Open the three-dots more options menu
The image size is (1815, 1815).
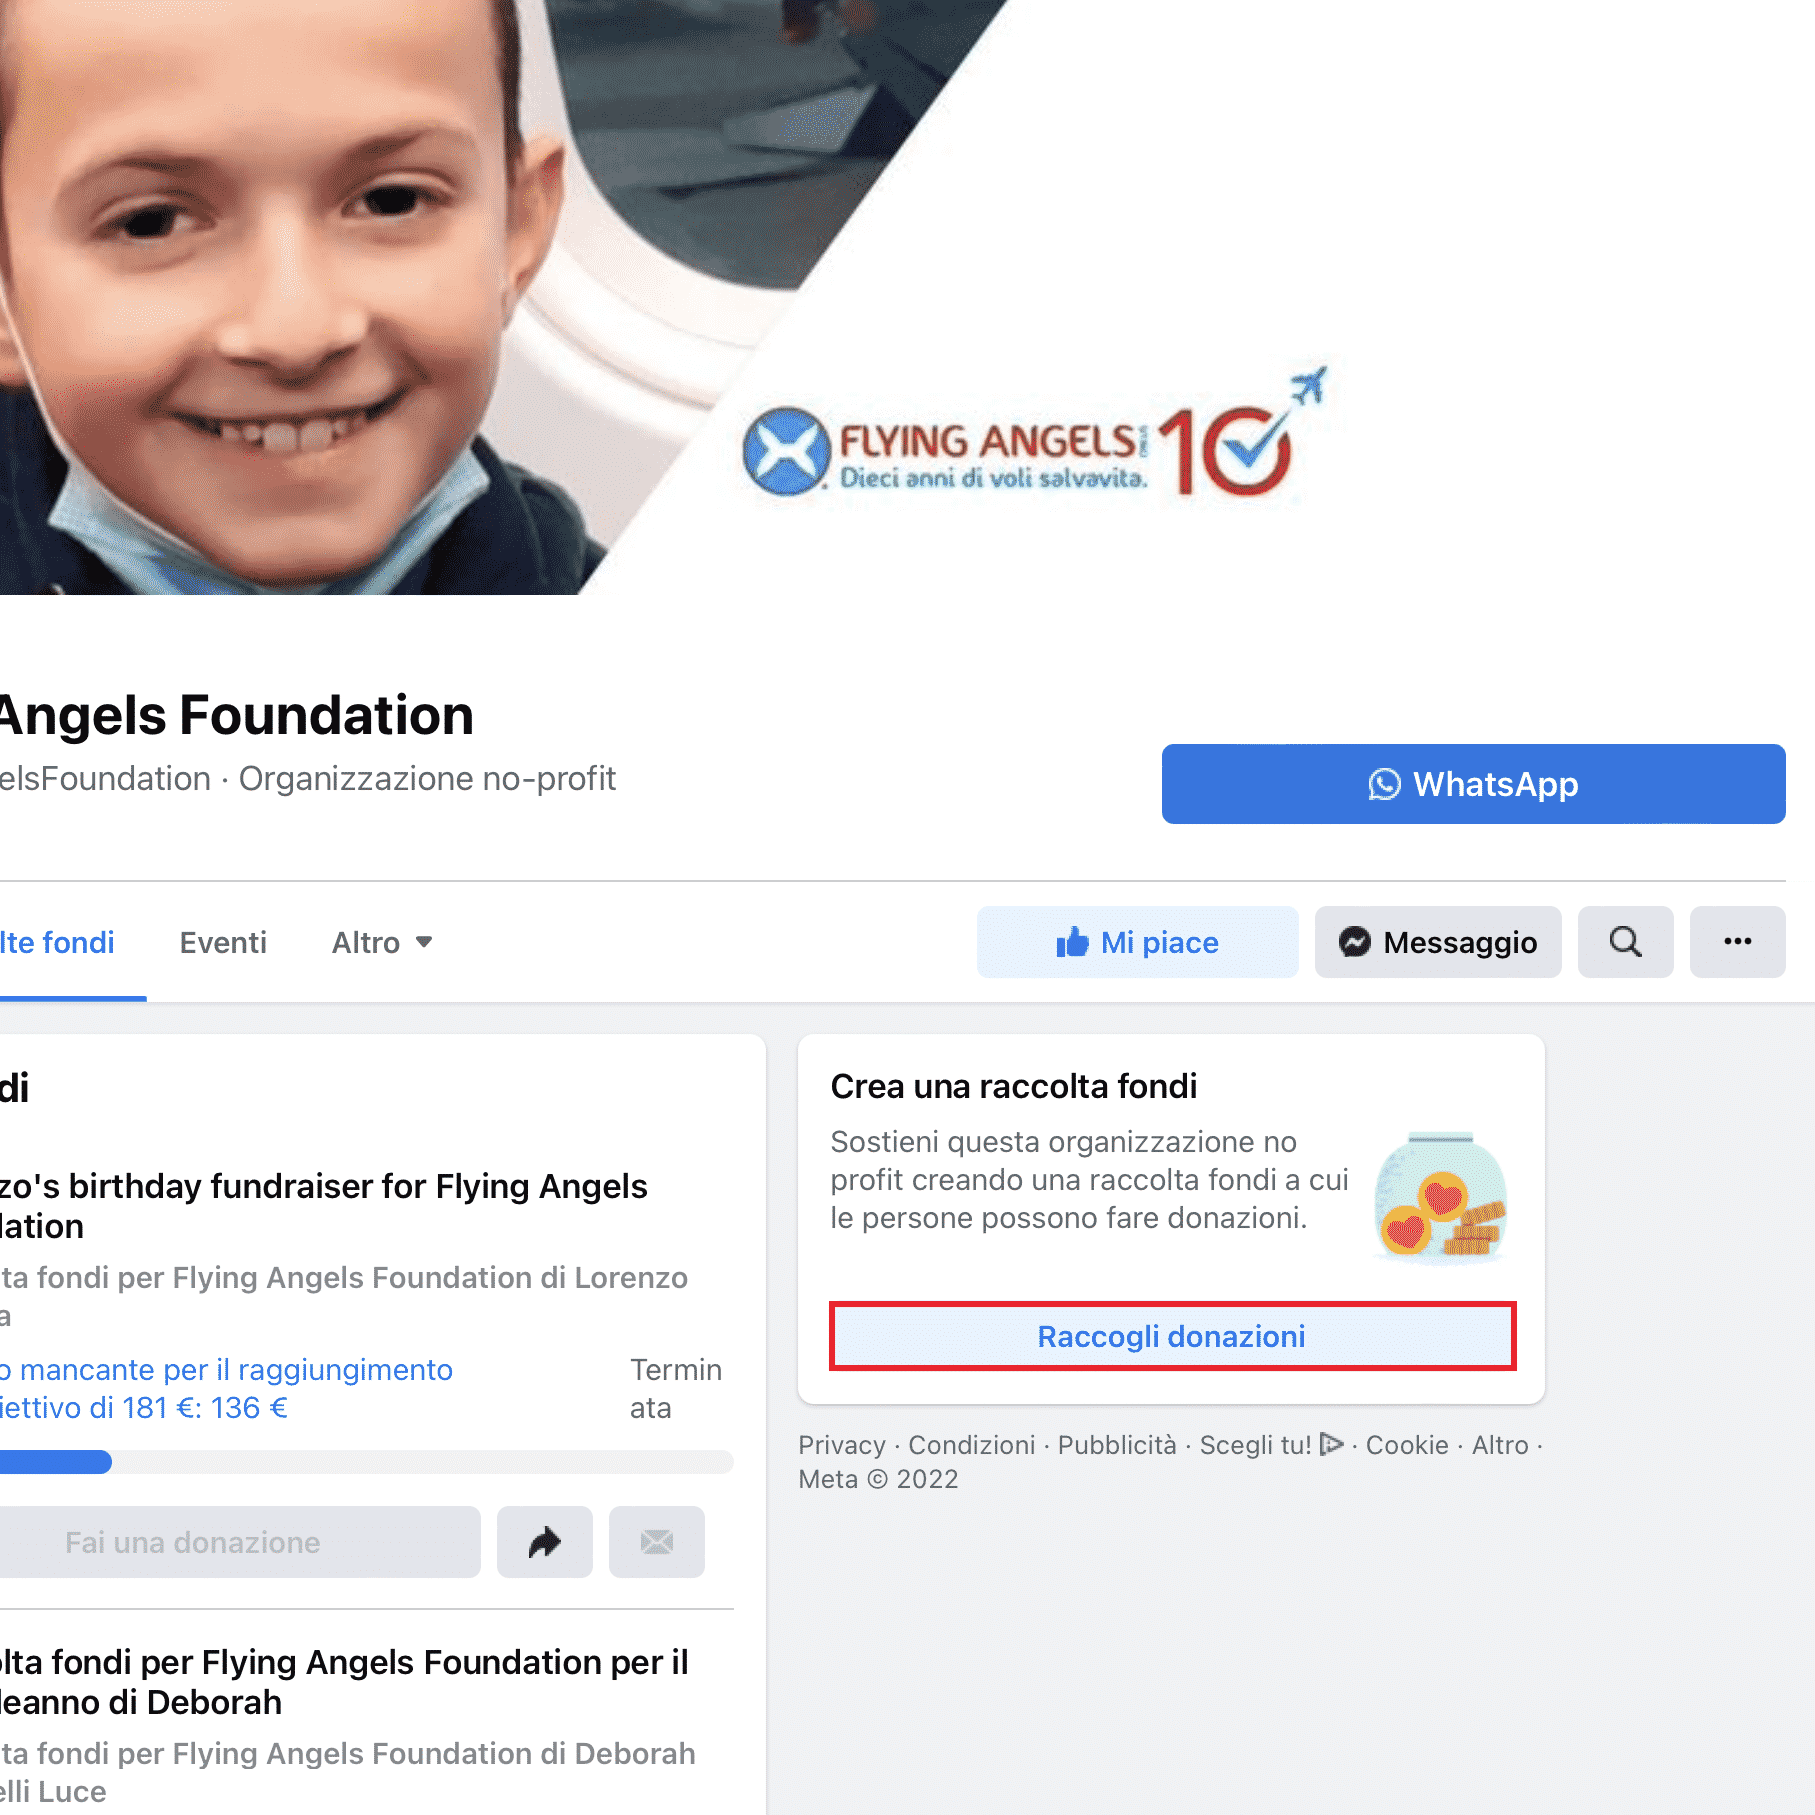click(x=1737, y=942)
